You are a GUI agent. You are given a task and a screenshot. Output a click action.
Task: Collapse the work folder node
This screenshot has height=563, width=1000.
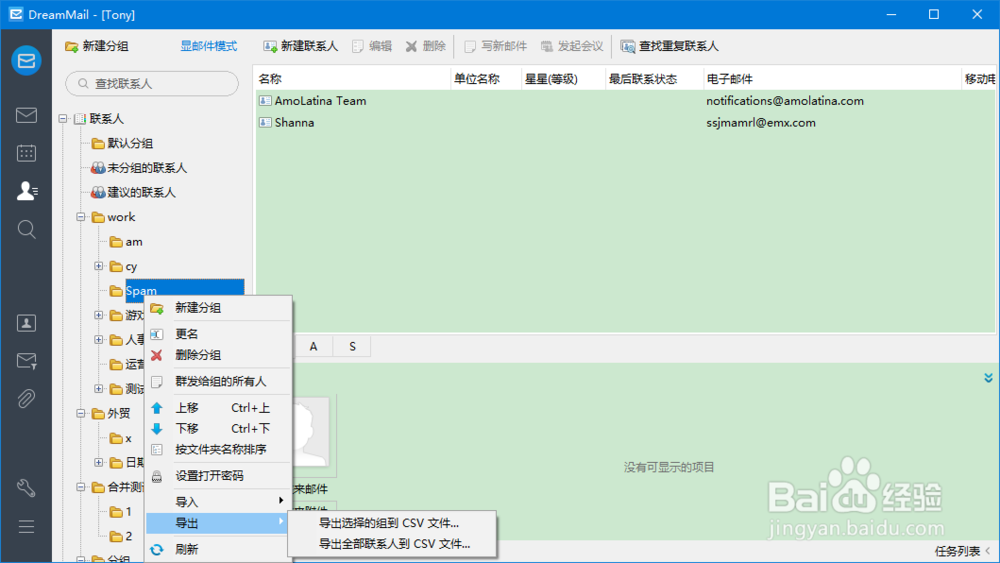coord(81,217)
